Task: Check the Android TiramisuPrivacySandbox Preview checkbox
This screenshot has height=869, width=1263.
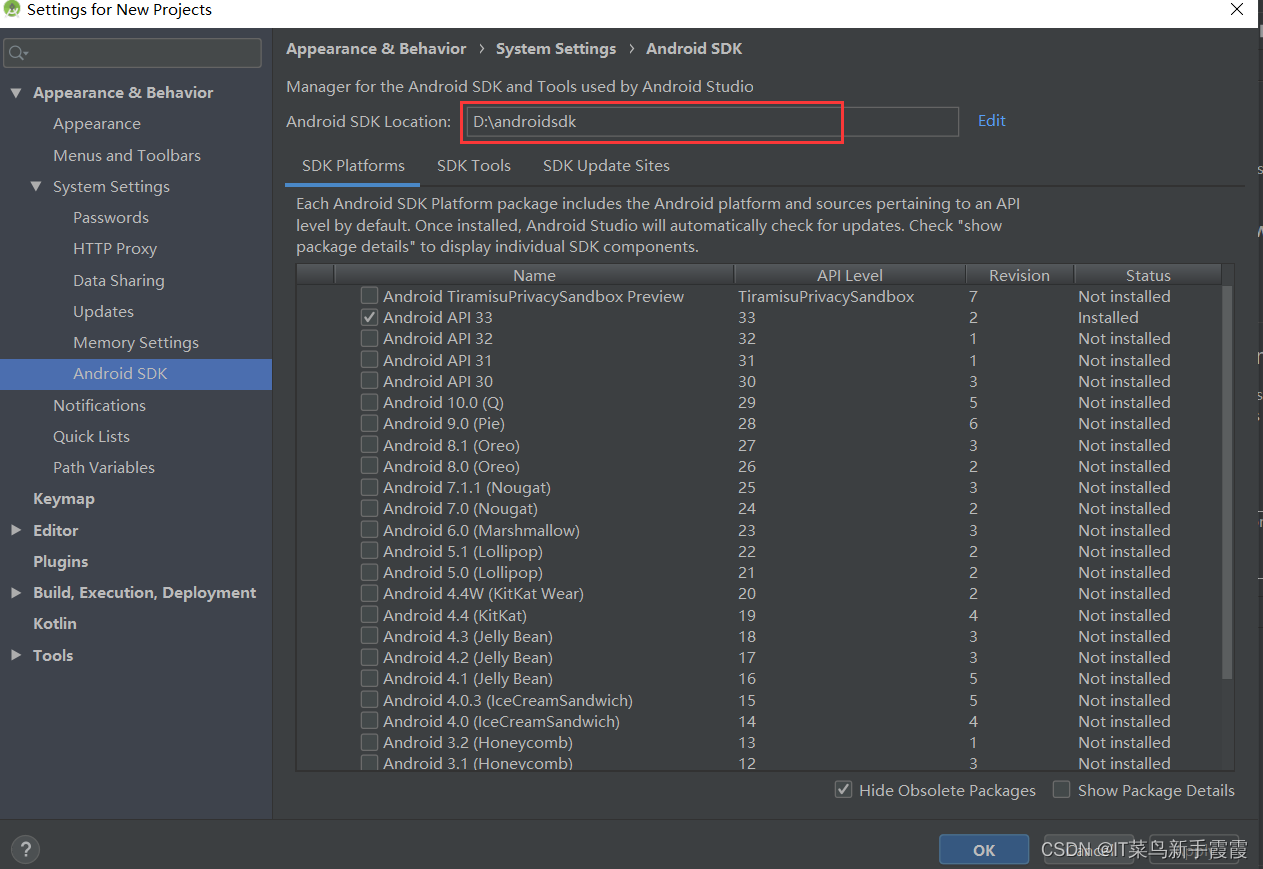Action: coord(370,296)
